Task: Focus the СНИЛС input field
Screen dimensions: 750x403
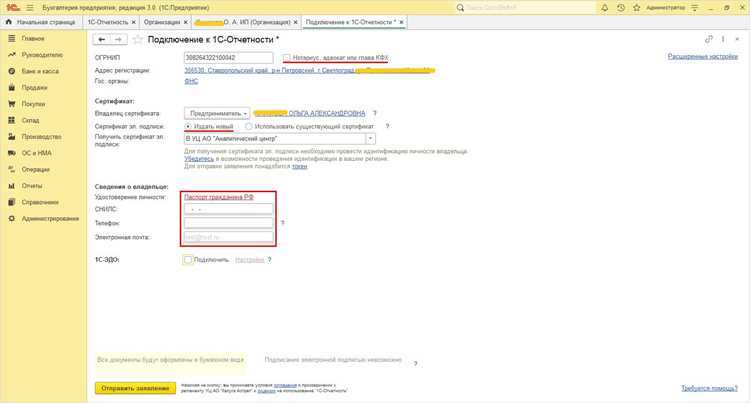Action: pos(229,209)
